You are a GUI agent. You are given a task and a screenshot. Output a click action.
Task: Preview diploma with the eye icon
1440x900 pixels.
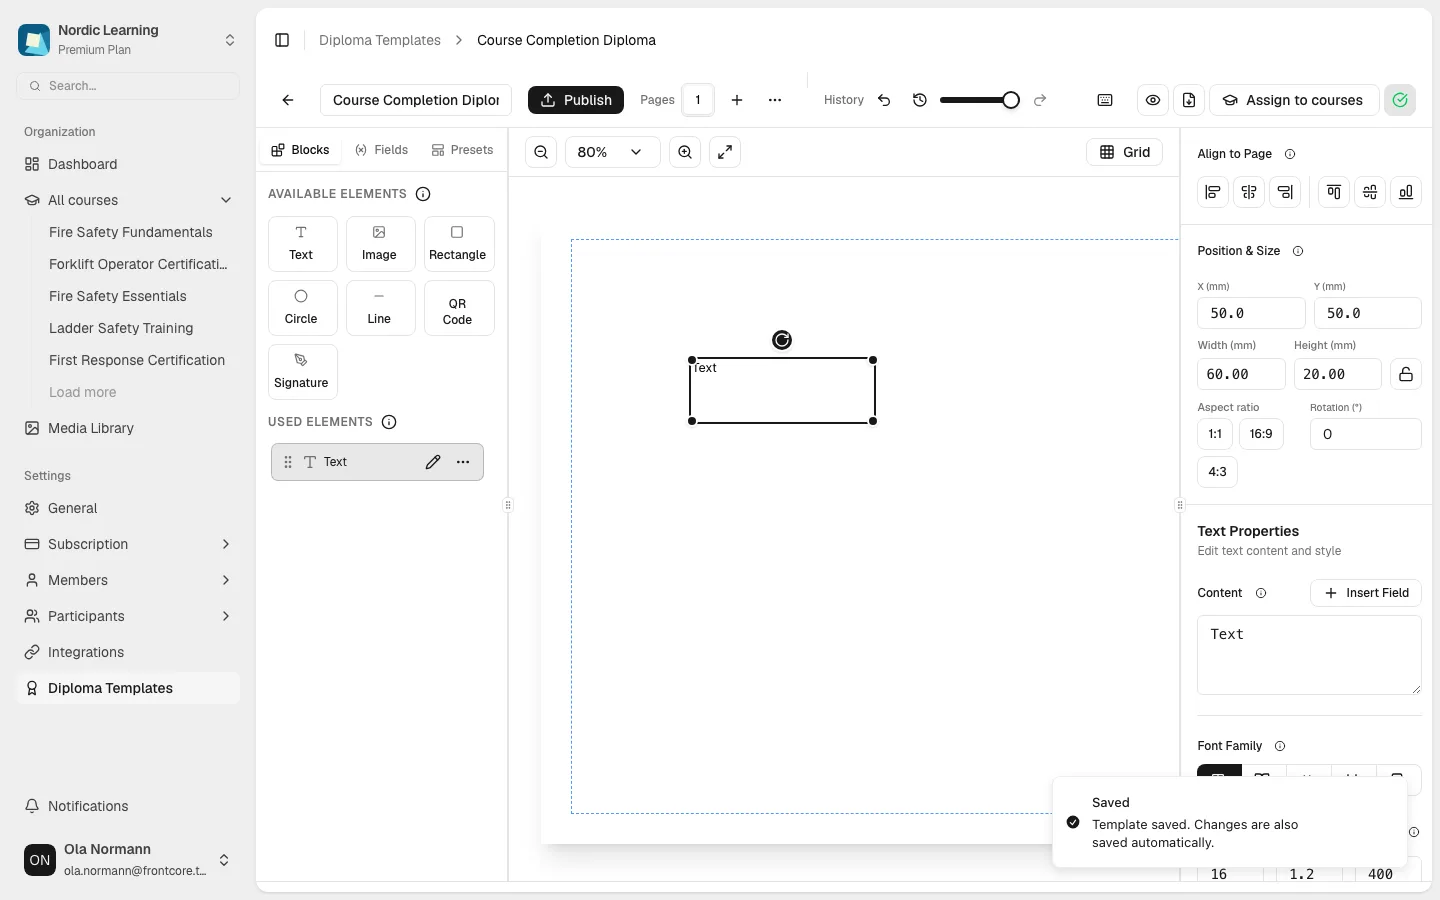pyautogui.click(x=1153, y=100)
